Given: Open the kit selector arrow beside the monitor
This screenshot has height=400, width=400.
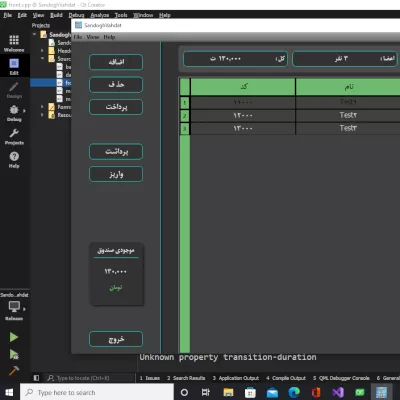Looking at the screenshot, I should point(24,309).
